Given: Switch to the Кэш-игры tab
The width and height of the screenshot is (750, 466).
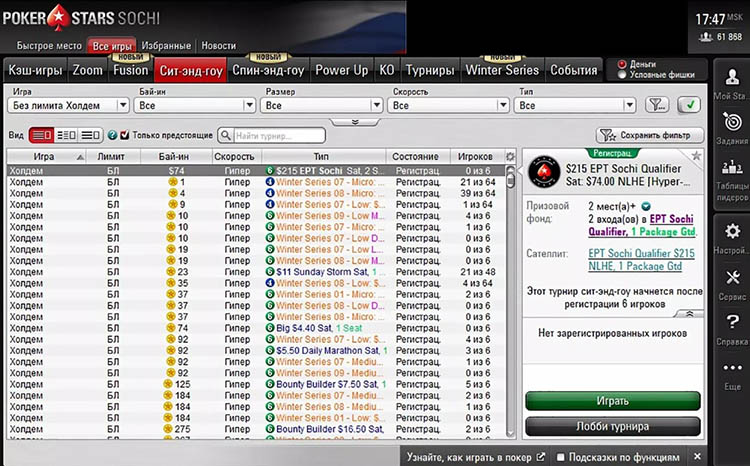Looking at the screenshot, I should pyautogui.click(x=35, y=70).
